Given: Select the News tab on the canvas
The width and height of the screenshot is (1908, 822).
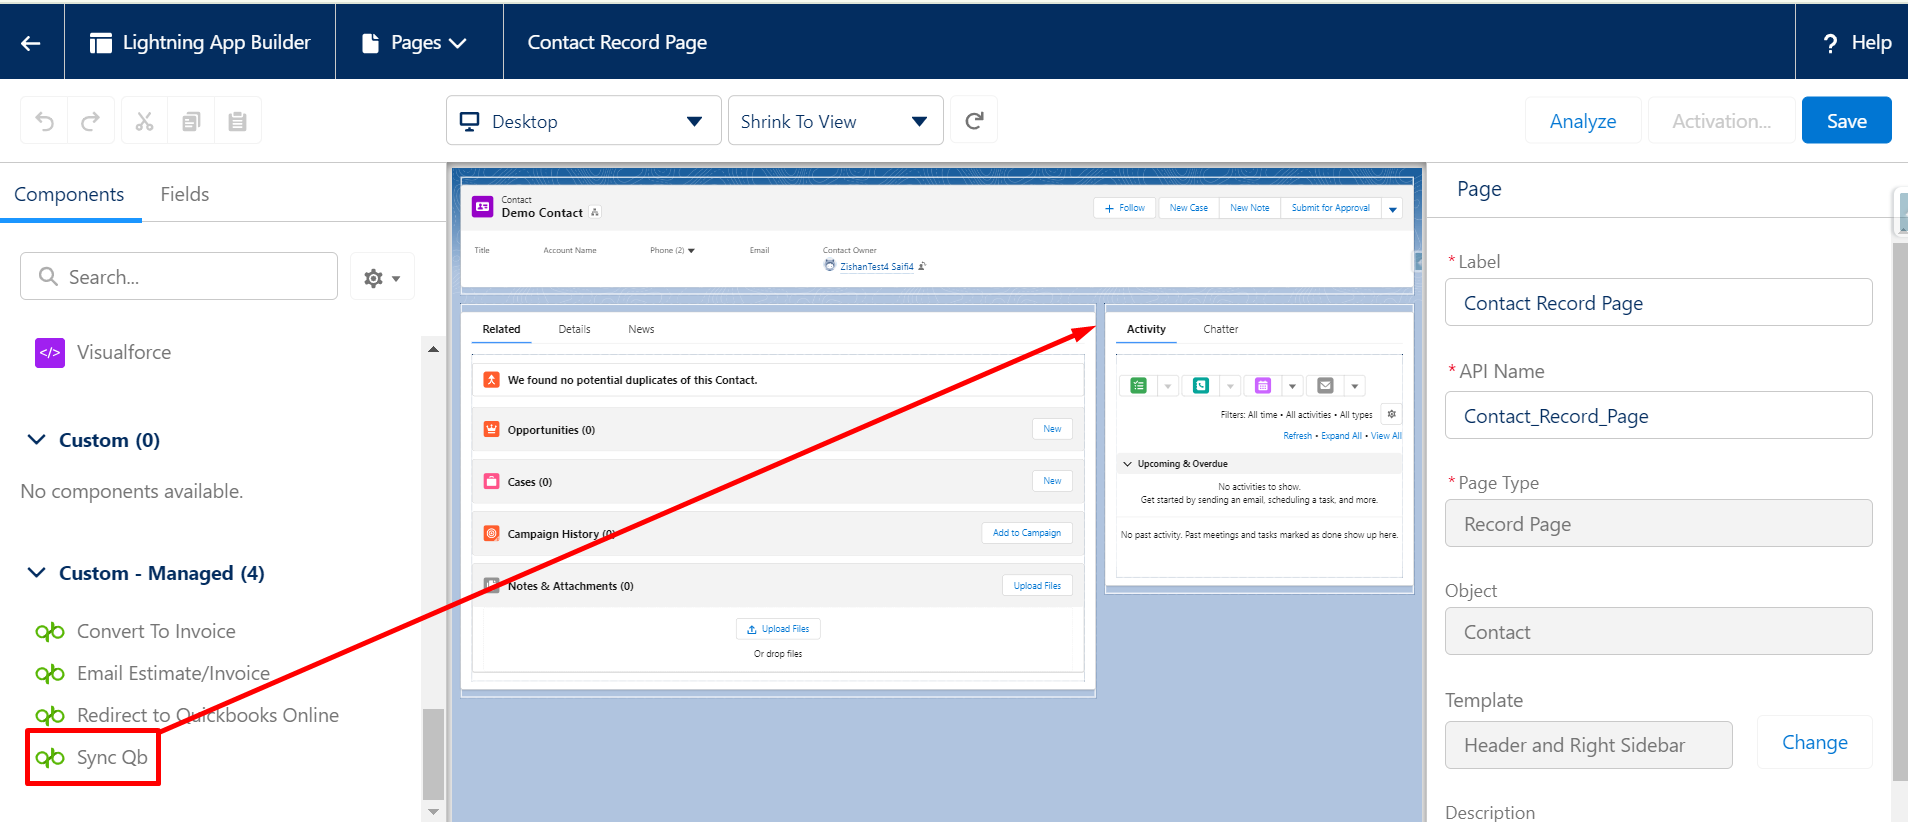Looking at the screenshot, I should coord(641,329).
